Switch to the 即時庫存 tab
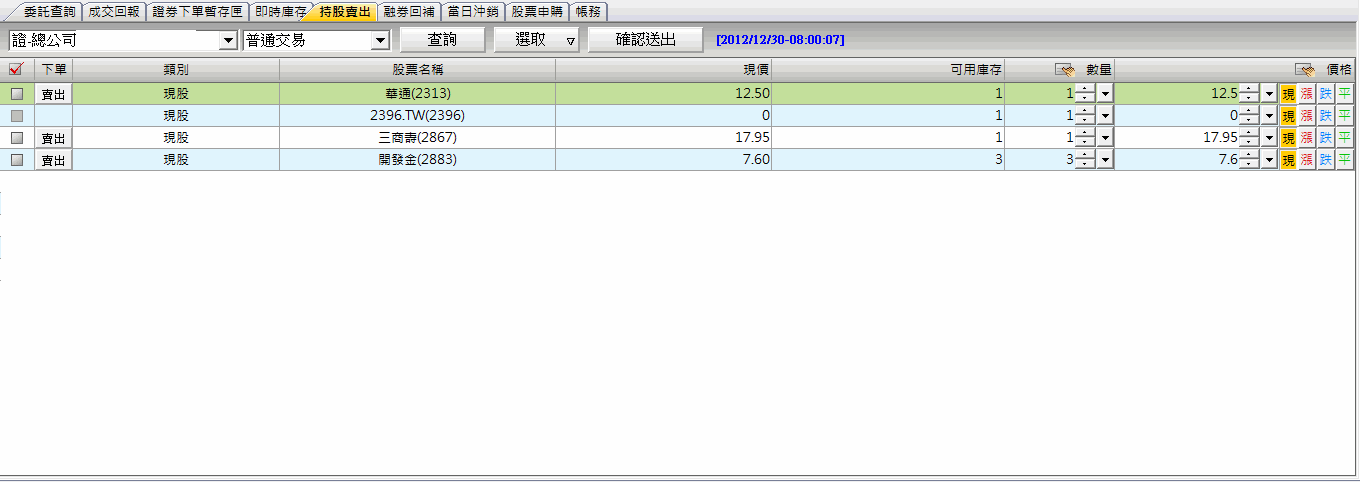This screenshot has width=1360, height=482. pos(279,12)
